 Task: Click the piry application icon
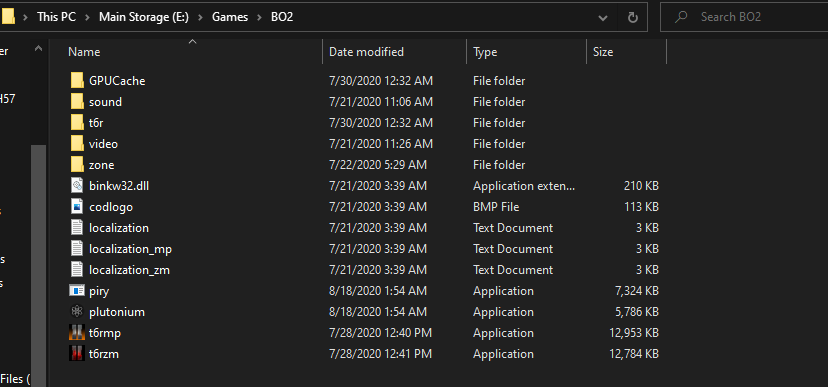coord(77,290)
